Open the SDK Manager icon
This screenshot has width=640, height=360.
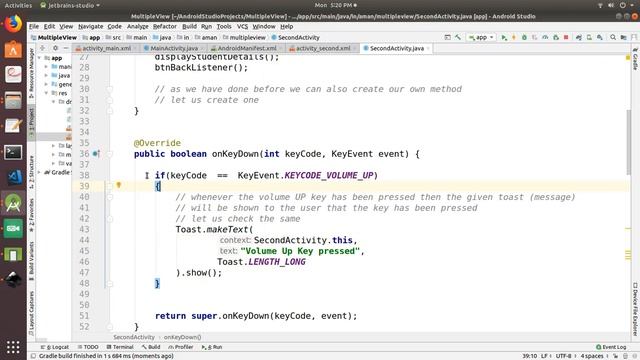(x=600, y=38)
